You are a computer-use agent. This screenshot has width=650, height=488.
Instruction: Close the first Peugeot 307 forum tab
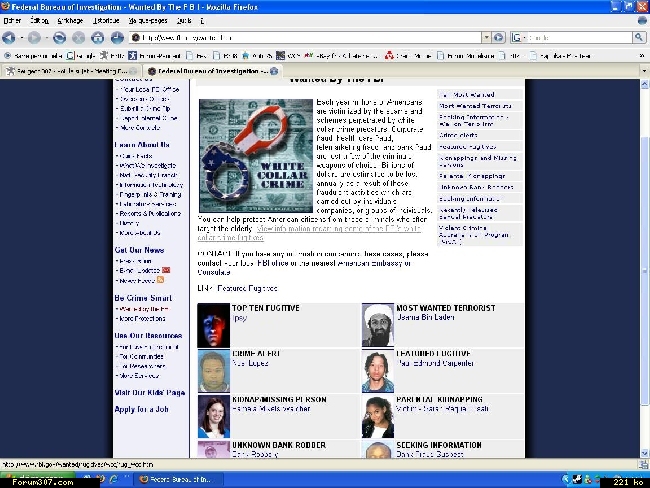(x=133, y=71)
